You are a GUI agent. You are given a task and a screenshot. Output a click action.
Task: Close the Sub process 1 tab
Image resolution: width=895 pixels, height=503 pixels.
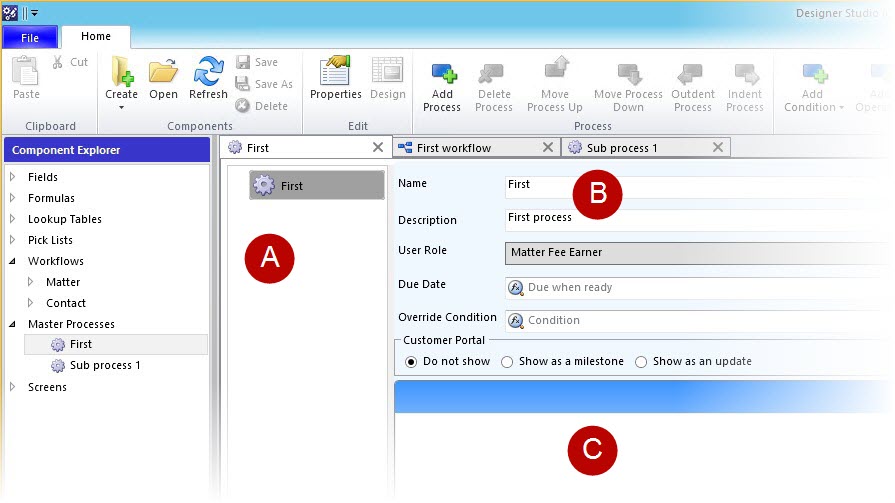(x=717, y=148)
